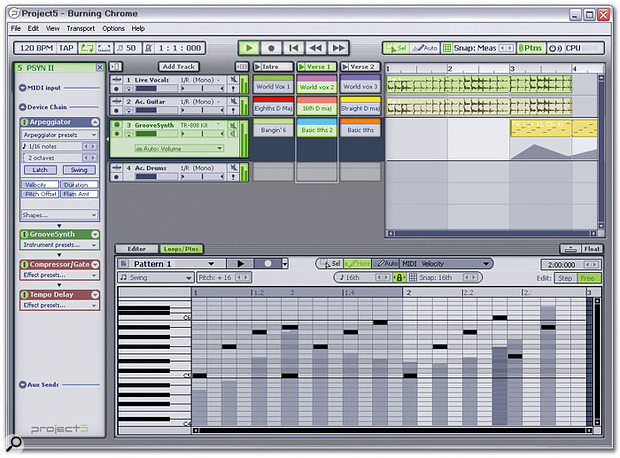Viewport: 620px width, 458px height.
Task: Open the MIDI Velocity dropdown
Action: 446,264
